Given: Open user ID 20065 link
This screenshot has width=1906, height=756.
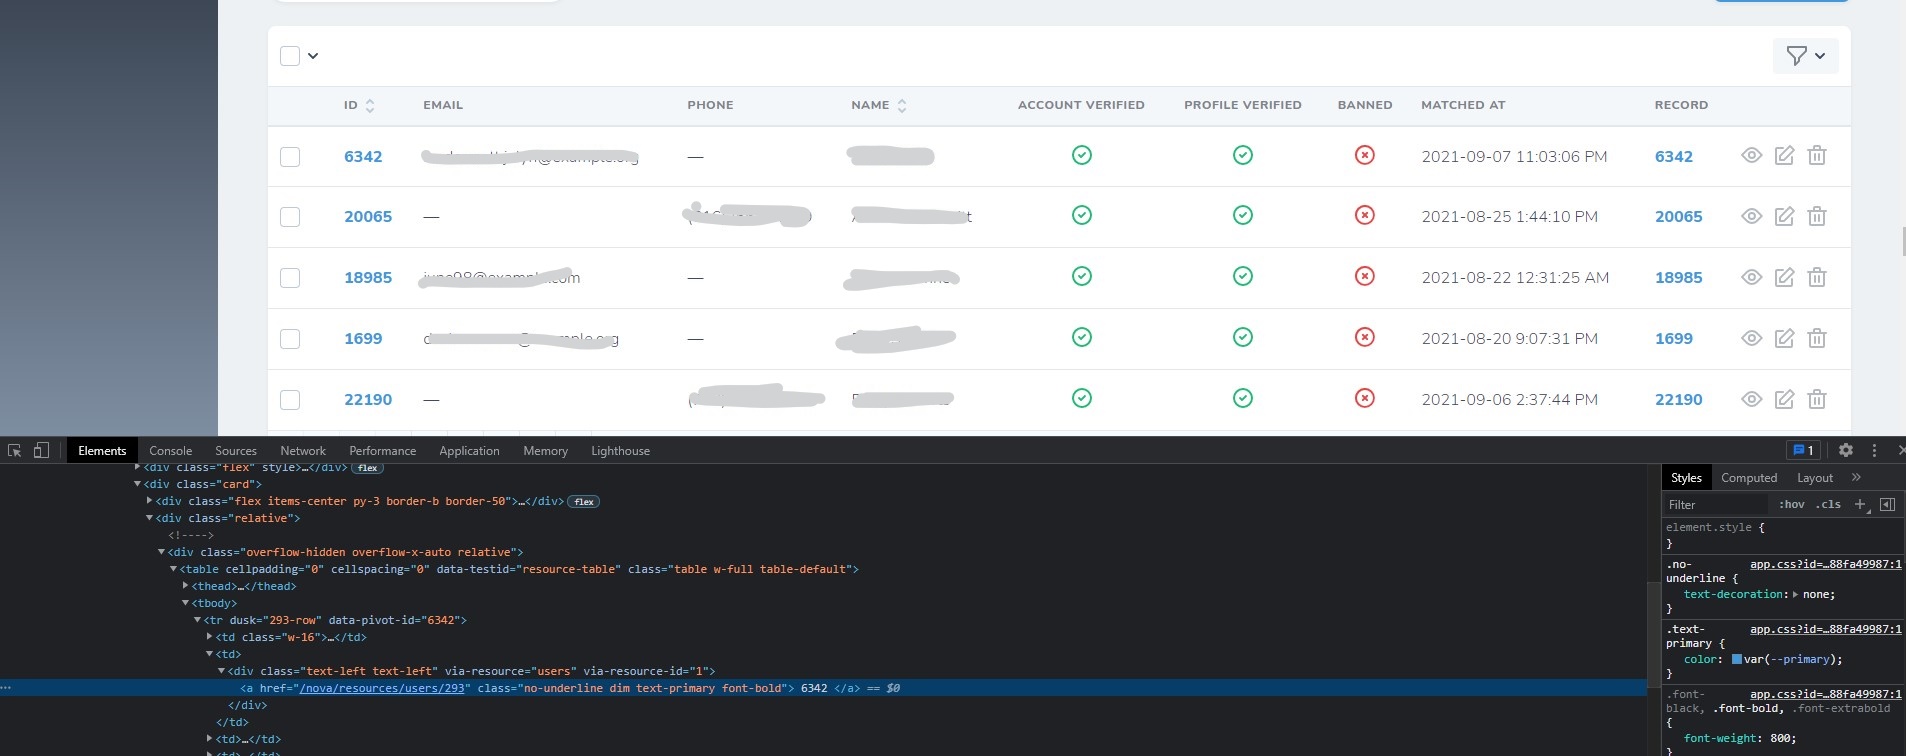Looking at the screenshot, I should pyautogui.click(x=368, y=217).
